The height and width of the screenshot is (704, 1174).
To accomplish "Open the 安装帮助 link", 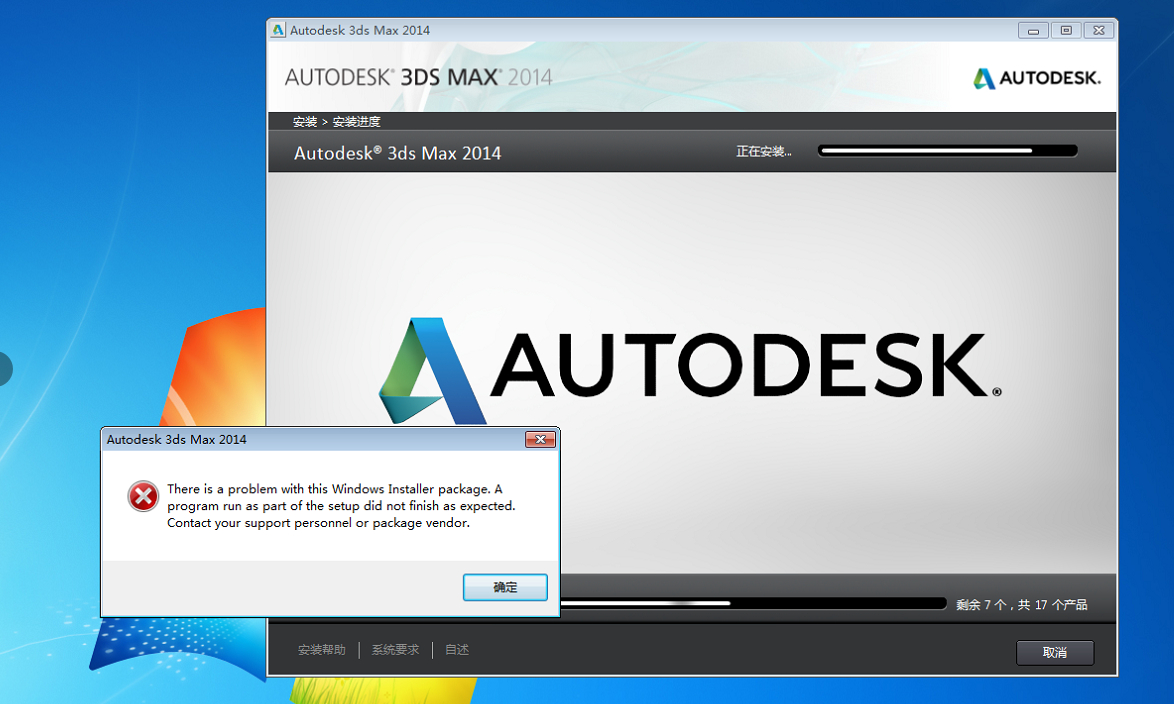I will pyautogui.click(x=322, y=650).
